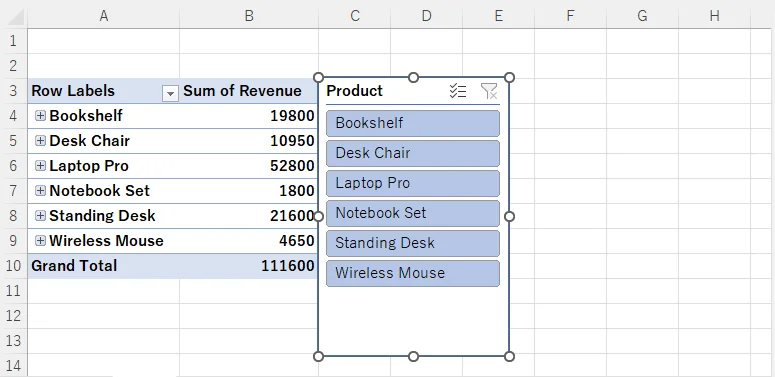
Task: Click the Notebook Set row label text
Action: pyautogui.click(x=99, y=191)
